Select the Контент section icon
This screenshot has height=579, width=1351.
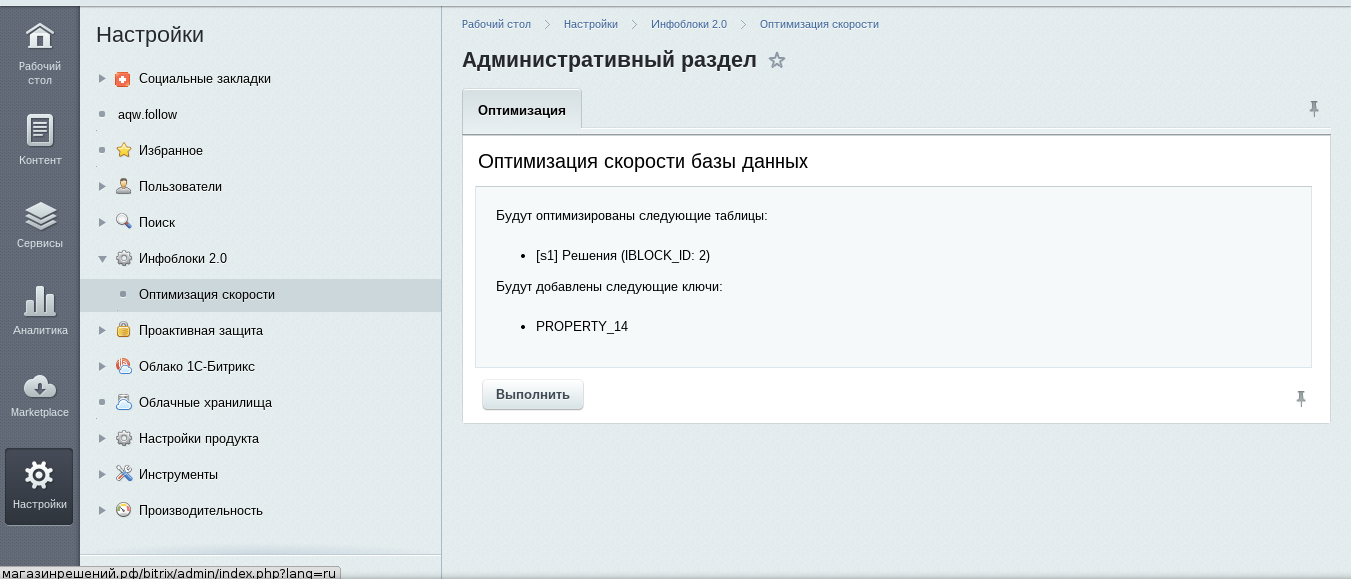coord(39,129)
